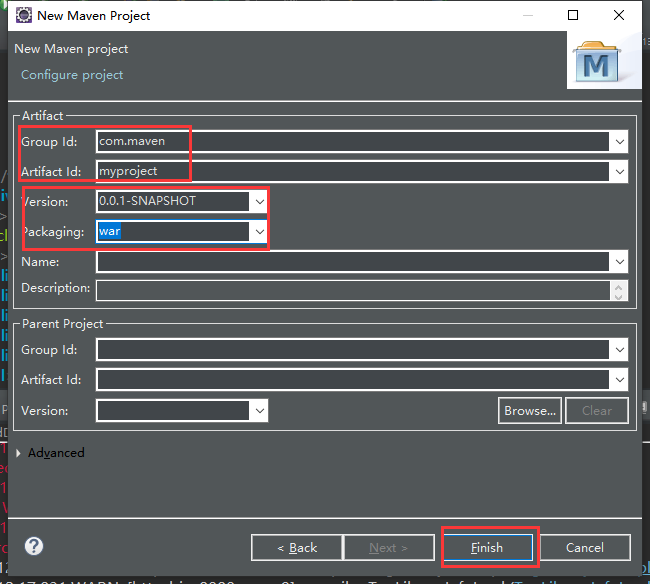Click the 'Description:' label
The width and height of the screenshot is (650, 584).
tap(56, 288)
